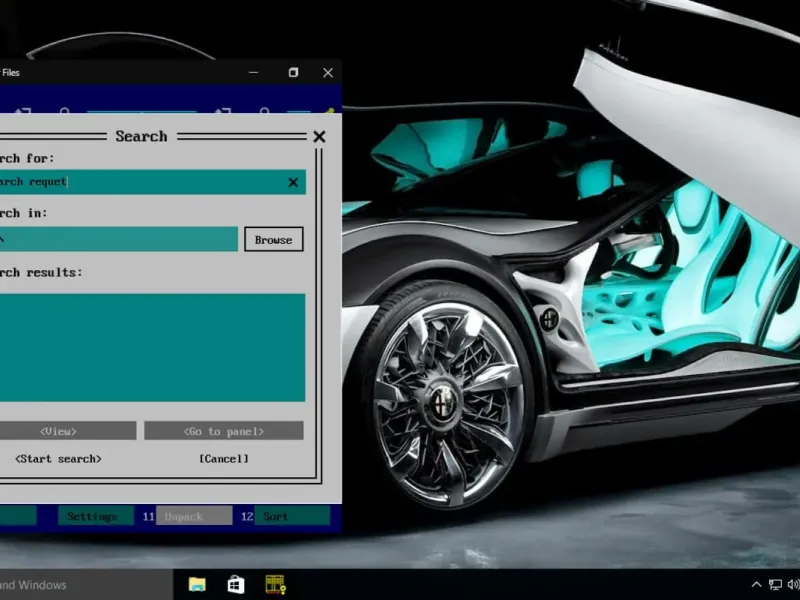Open the volume icon in system tray
The height and width of the screenshot is (600, 800).
[793, 584]
